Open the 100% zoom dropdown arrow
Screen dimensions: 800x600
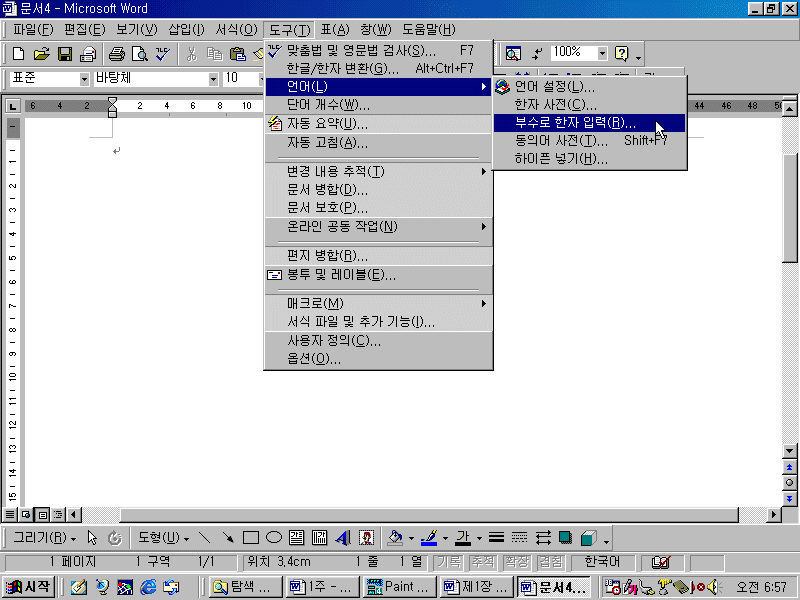click(x=603, y=53)
